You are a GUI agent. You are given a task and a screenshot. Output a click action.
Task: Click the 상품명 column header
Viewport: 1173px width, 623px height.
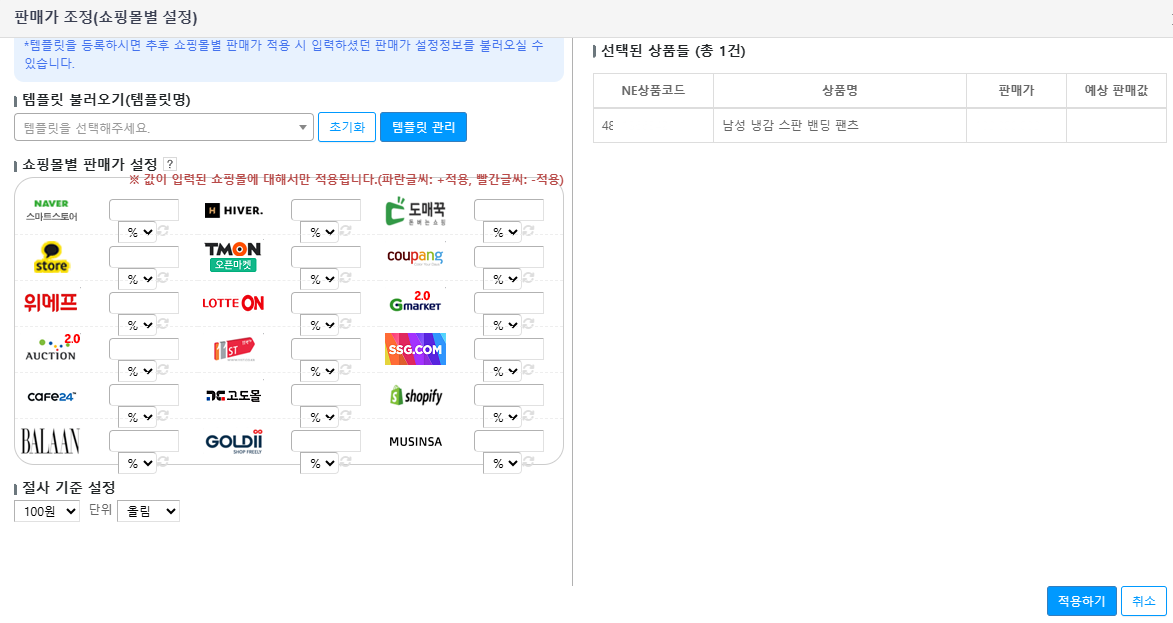point(839,90)
